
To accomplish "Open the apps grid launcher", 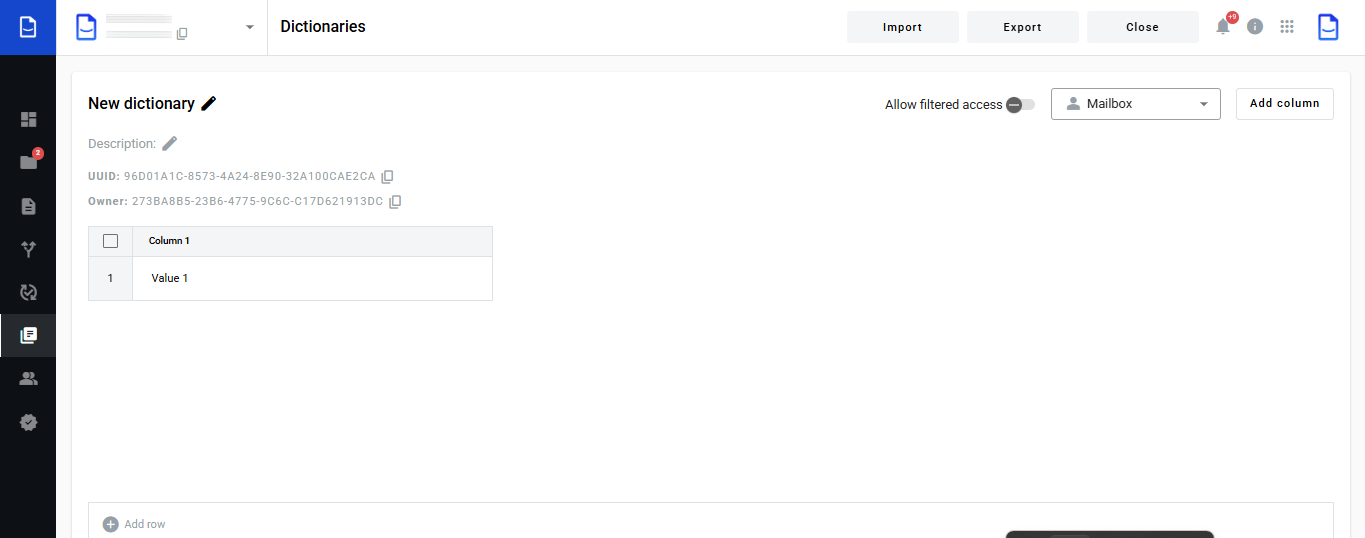I will 1287,27.
